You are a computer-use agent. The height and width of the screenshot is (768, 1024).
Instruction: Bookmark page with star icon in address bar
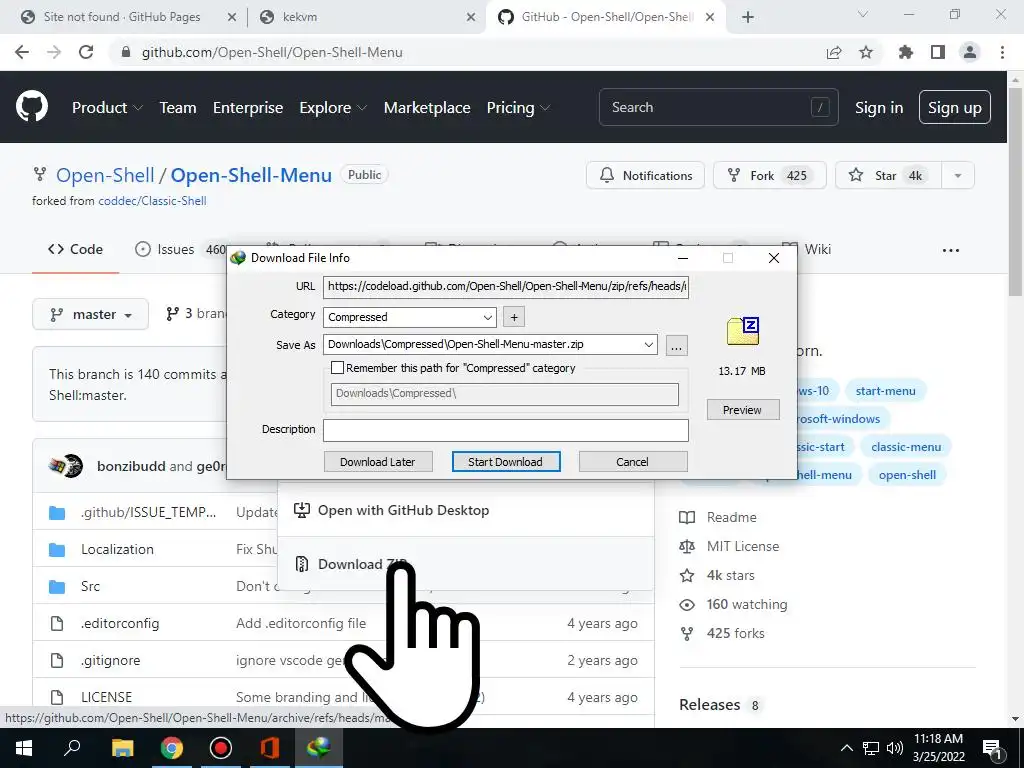[866, 52]
